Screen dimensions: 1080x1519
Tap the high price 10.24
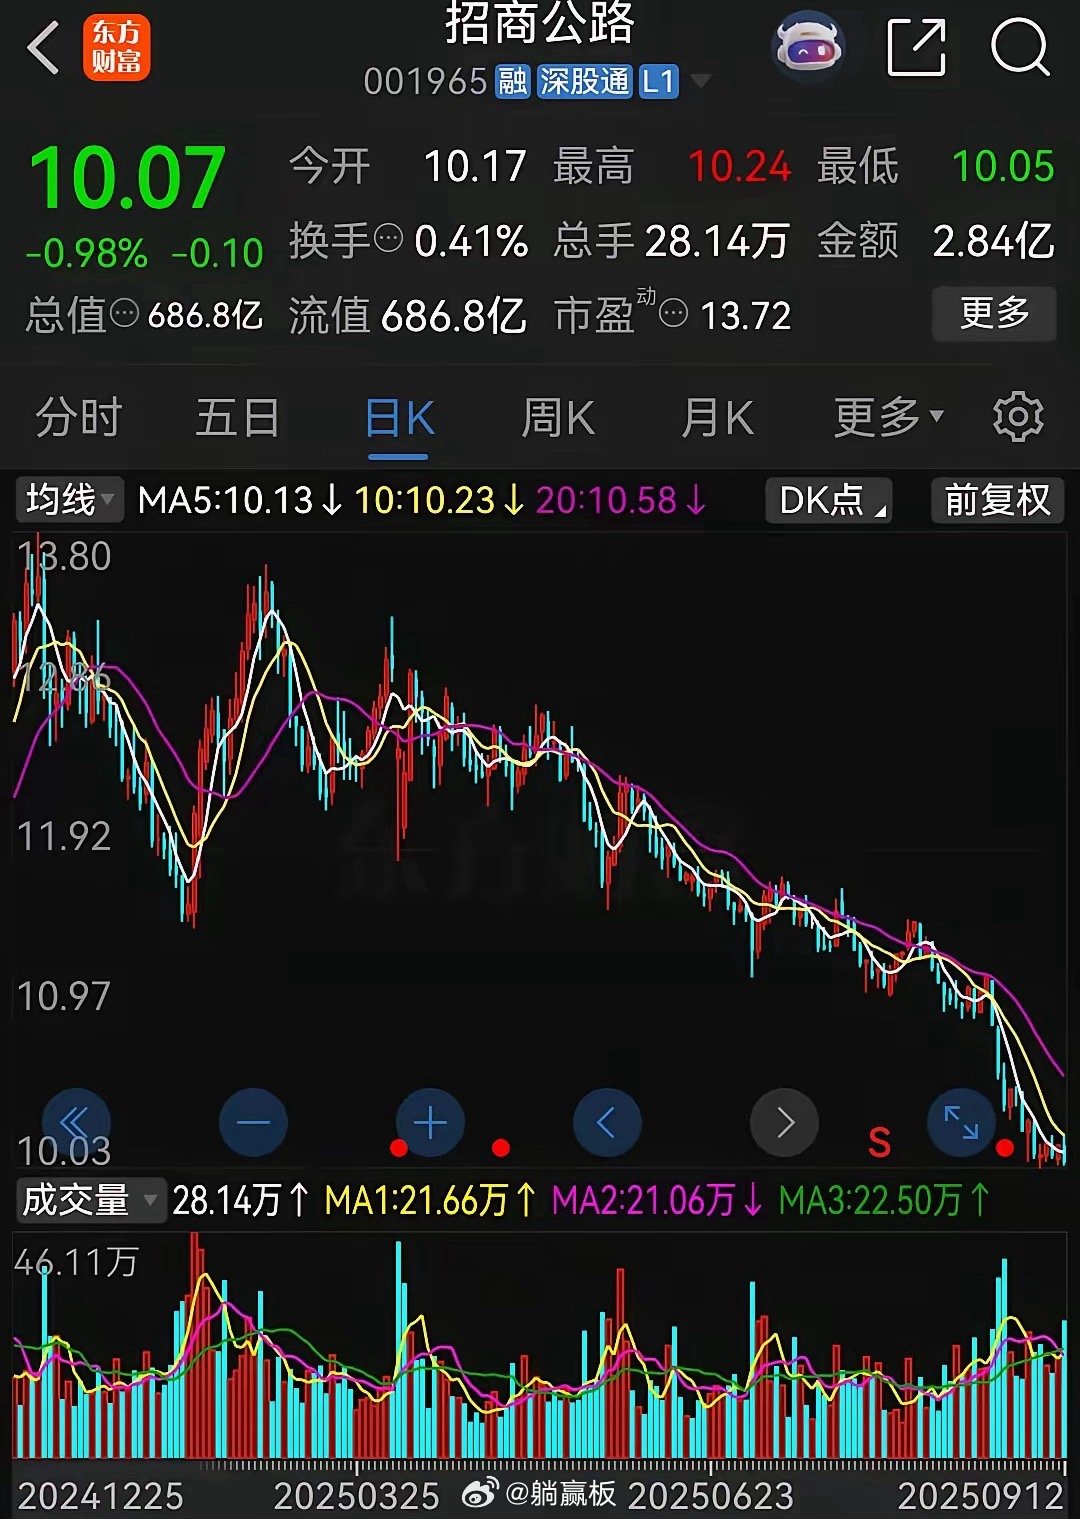click(739, 166)
